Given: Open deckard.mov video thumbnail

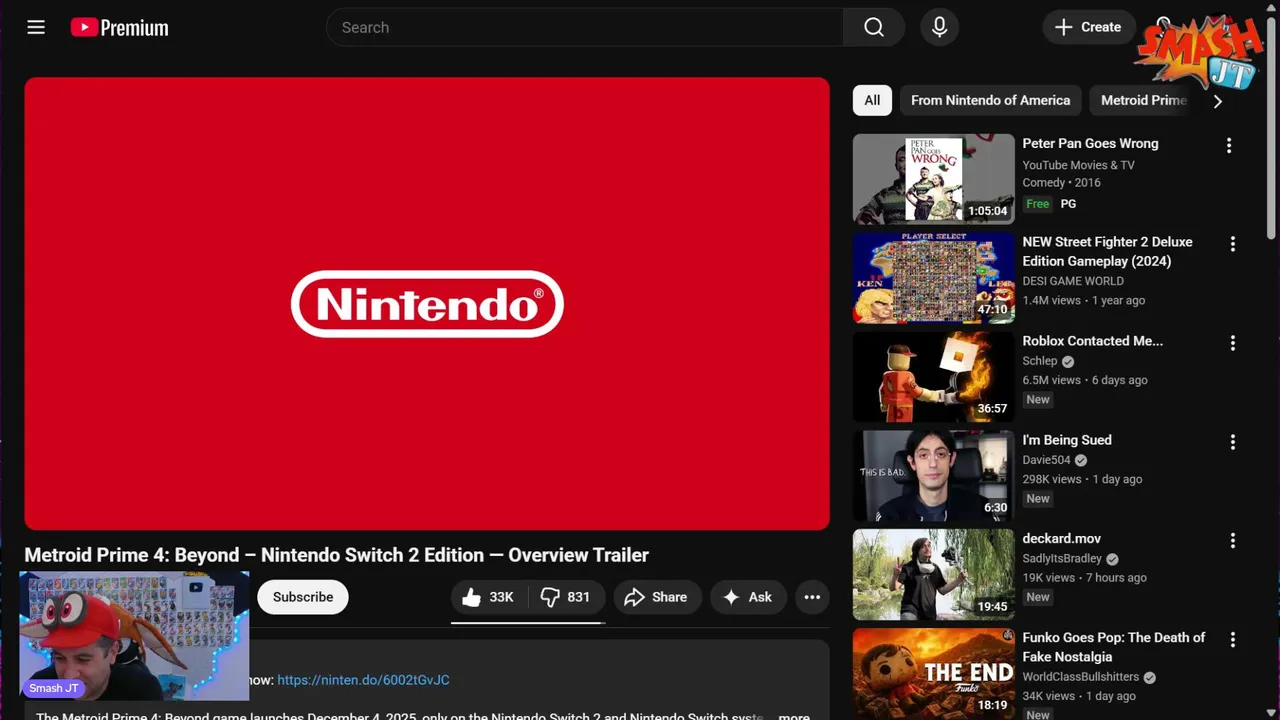Looking at the screenshot, I should click(x=934, y=575).
